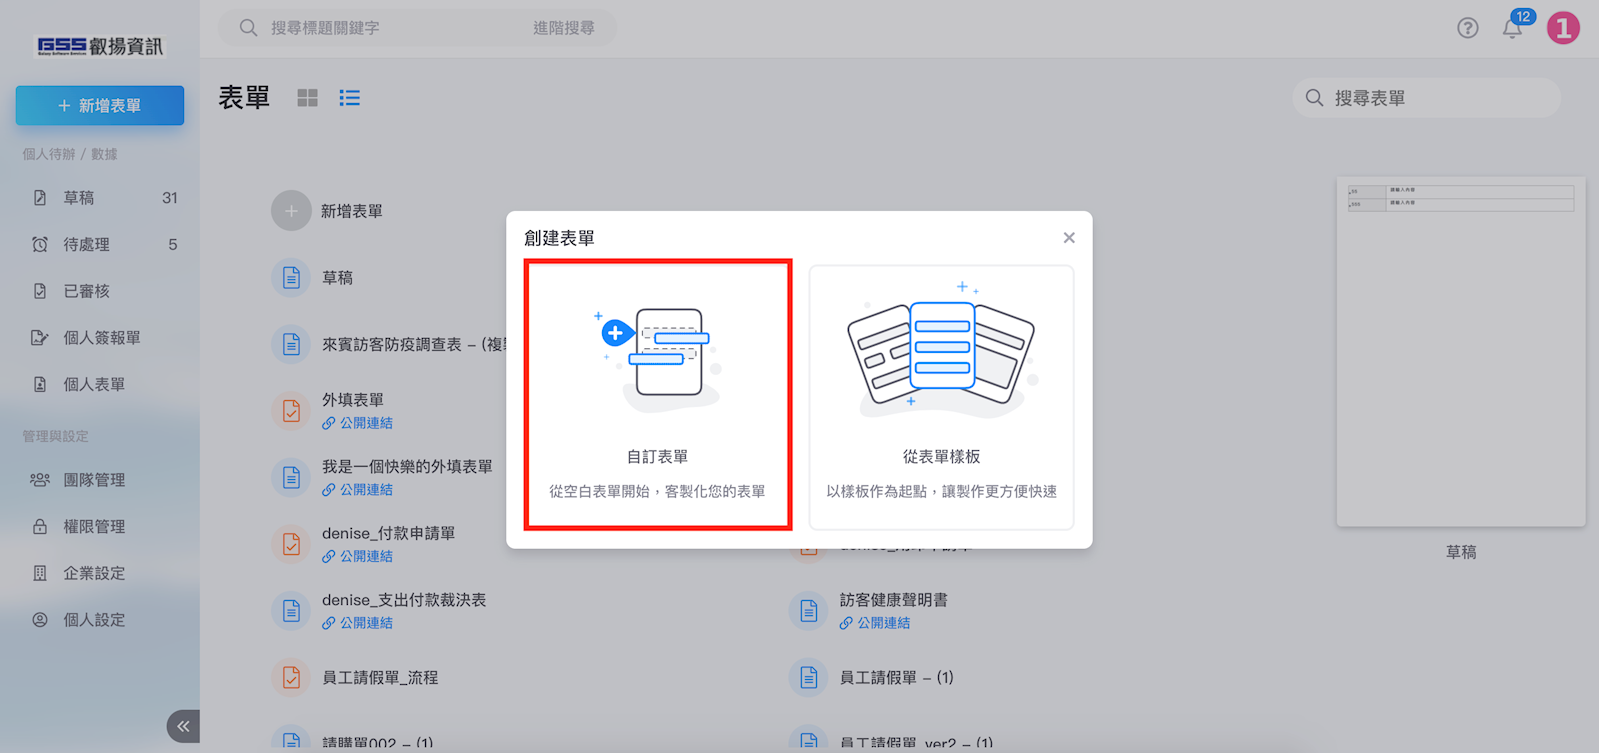
Task: Open the user profile avatar
Action: [1563, 28]
